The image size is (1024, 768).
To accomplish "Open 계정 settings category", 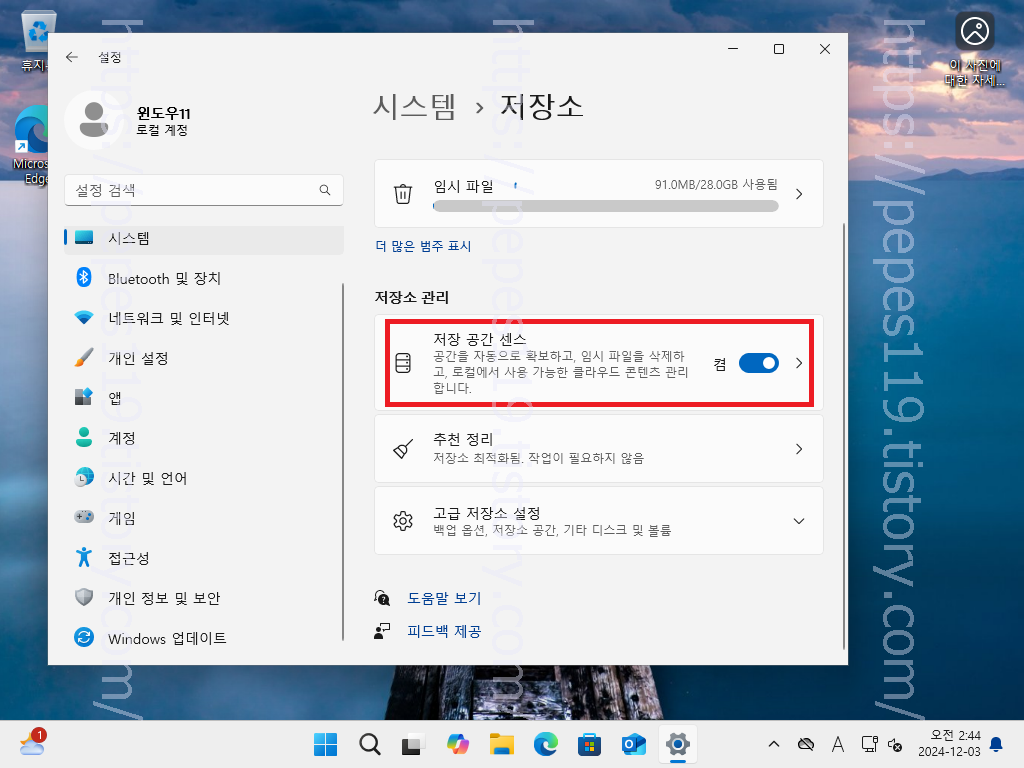I will pos(204,438).
